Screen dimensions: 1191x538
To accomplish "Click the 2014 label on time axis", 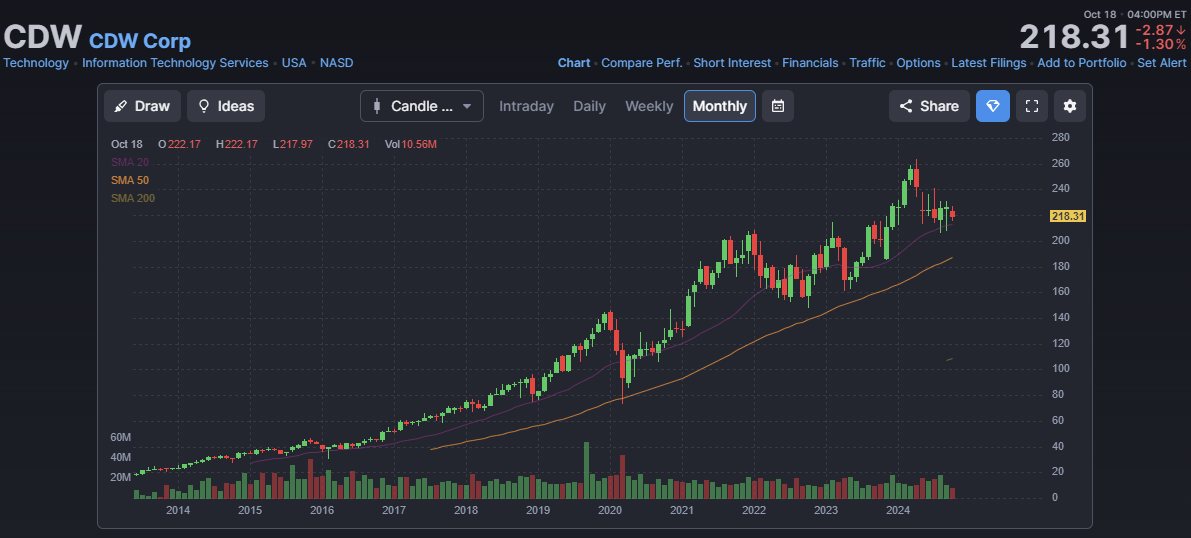I will [178, 510].
